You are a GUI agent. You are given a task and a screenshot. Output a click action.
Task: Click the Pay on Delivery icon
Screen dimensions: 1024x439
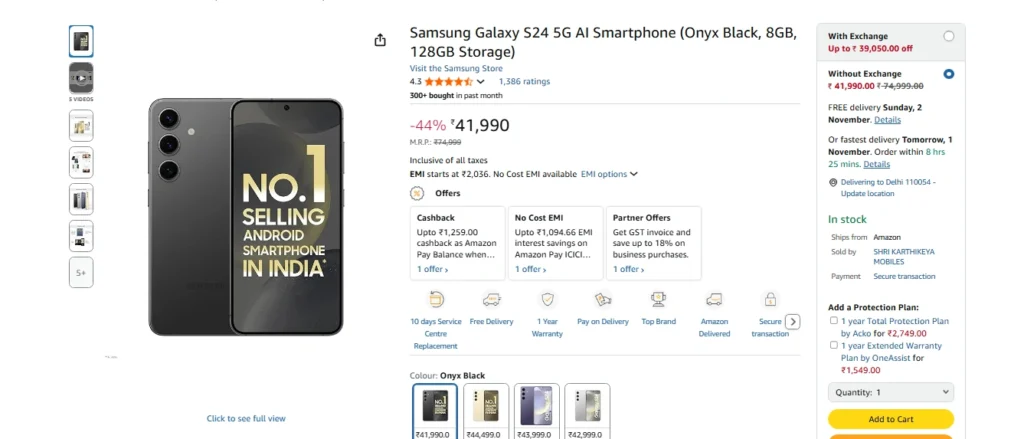coord(603,299)
